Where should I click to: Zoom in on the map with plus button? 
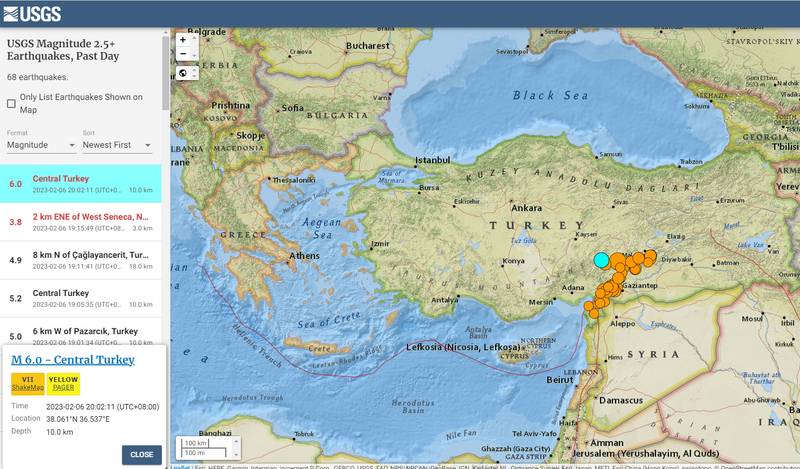pos(183,40)
